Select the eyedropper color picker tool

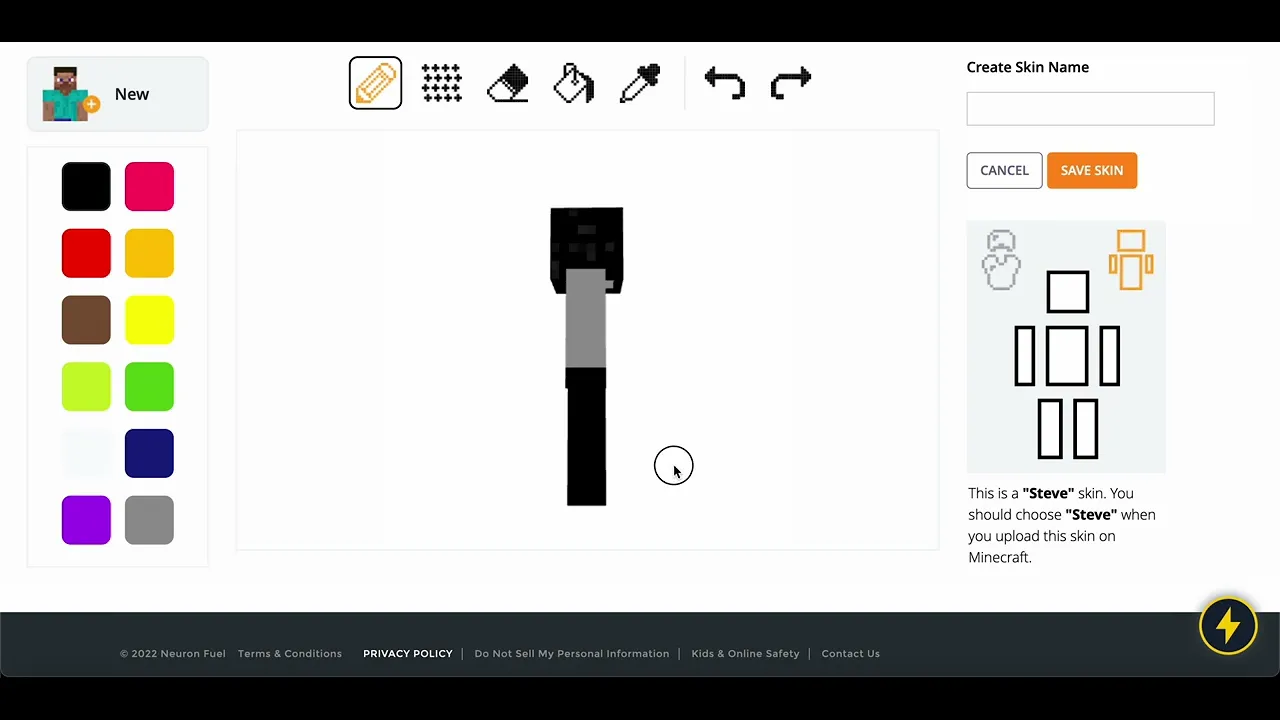point(640,83)
